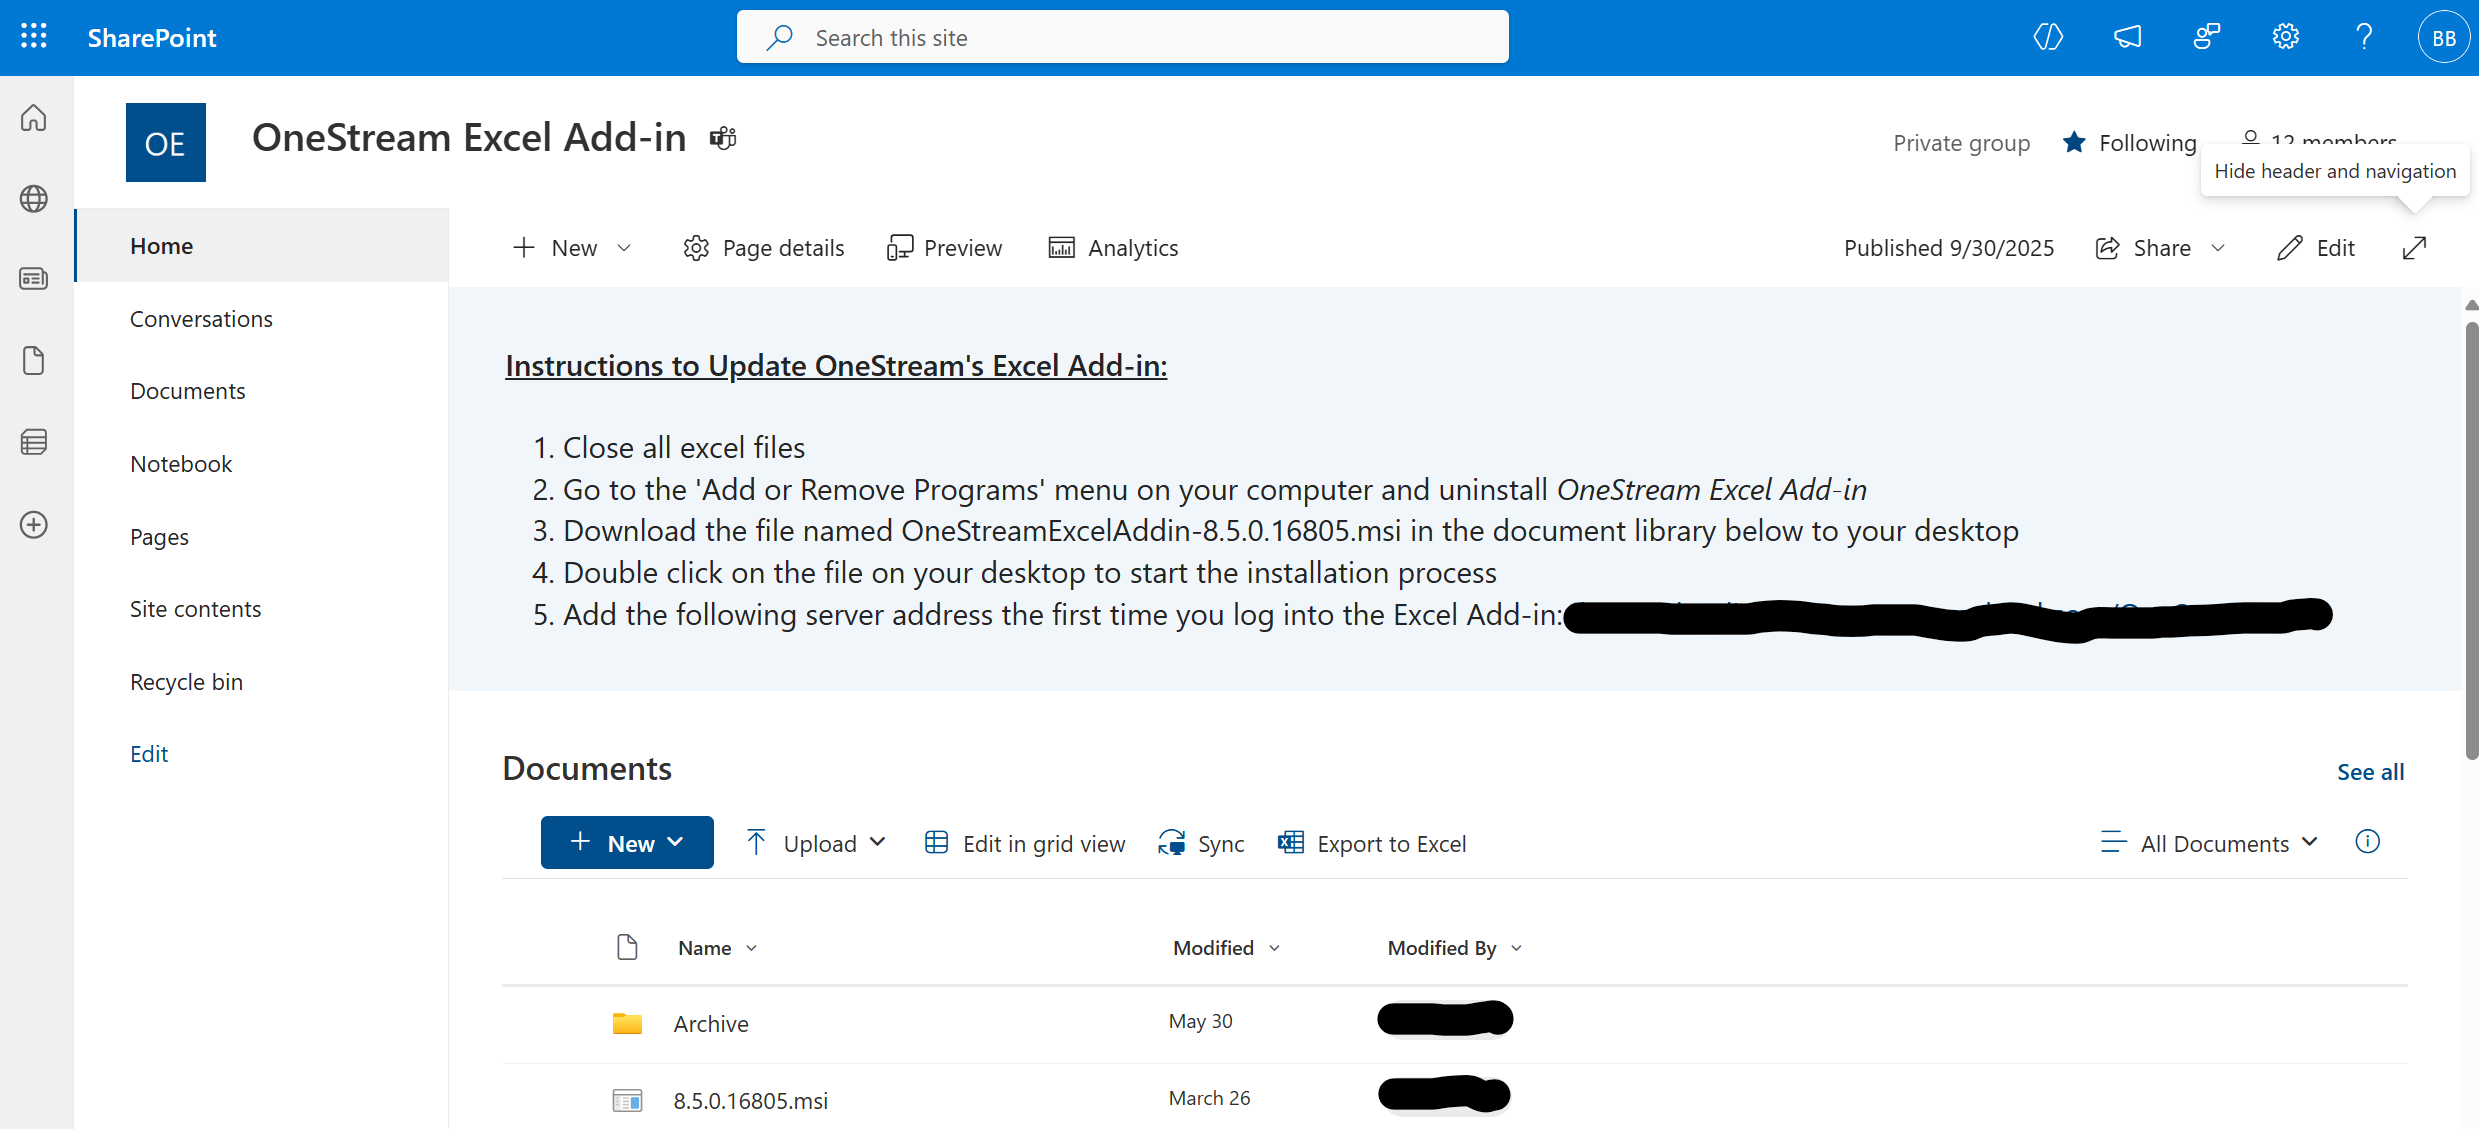
Task: Go to Site contents
Action: coord(196,608)
